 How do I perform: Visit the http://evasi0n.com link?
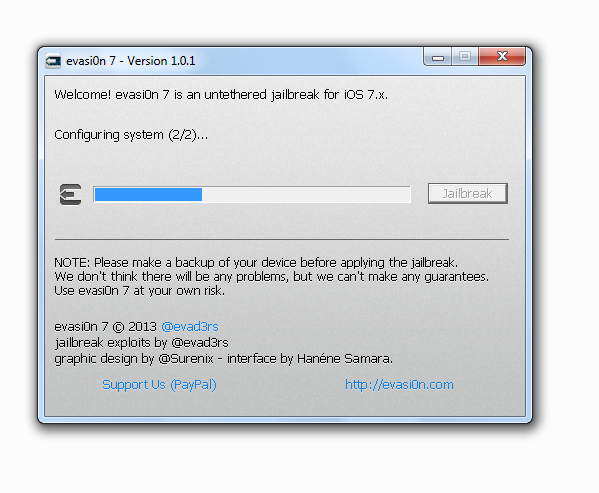(x=399, y=385)
